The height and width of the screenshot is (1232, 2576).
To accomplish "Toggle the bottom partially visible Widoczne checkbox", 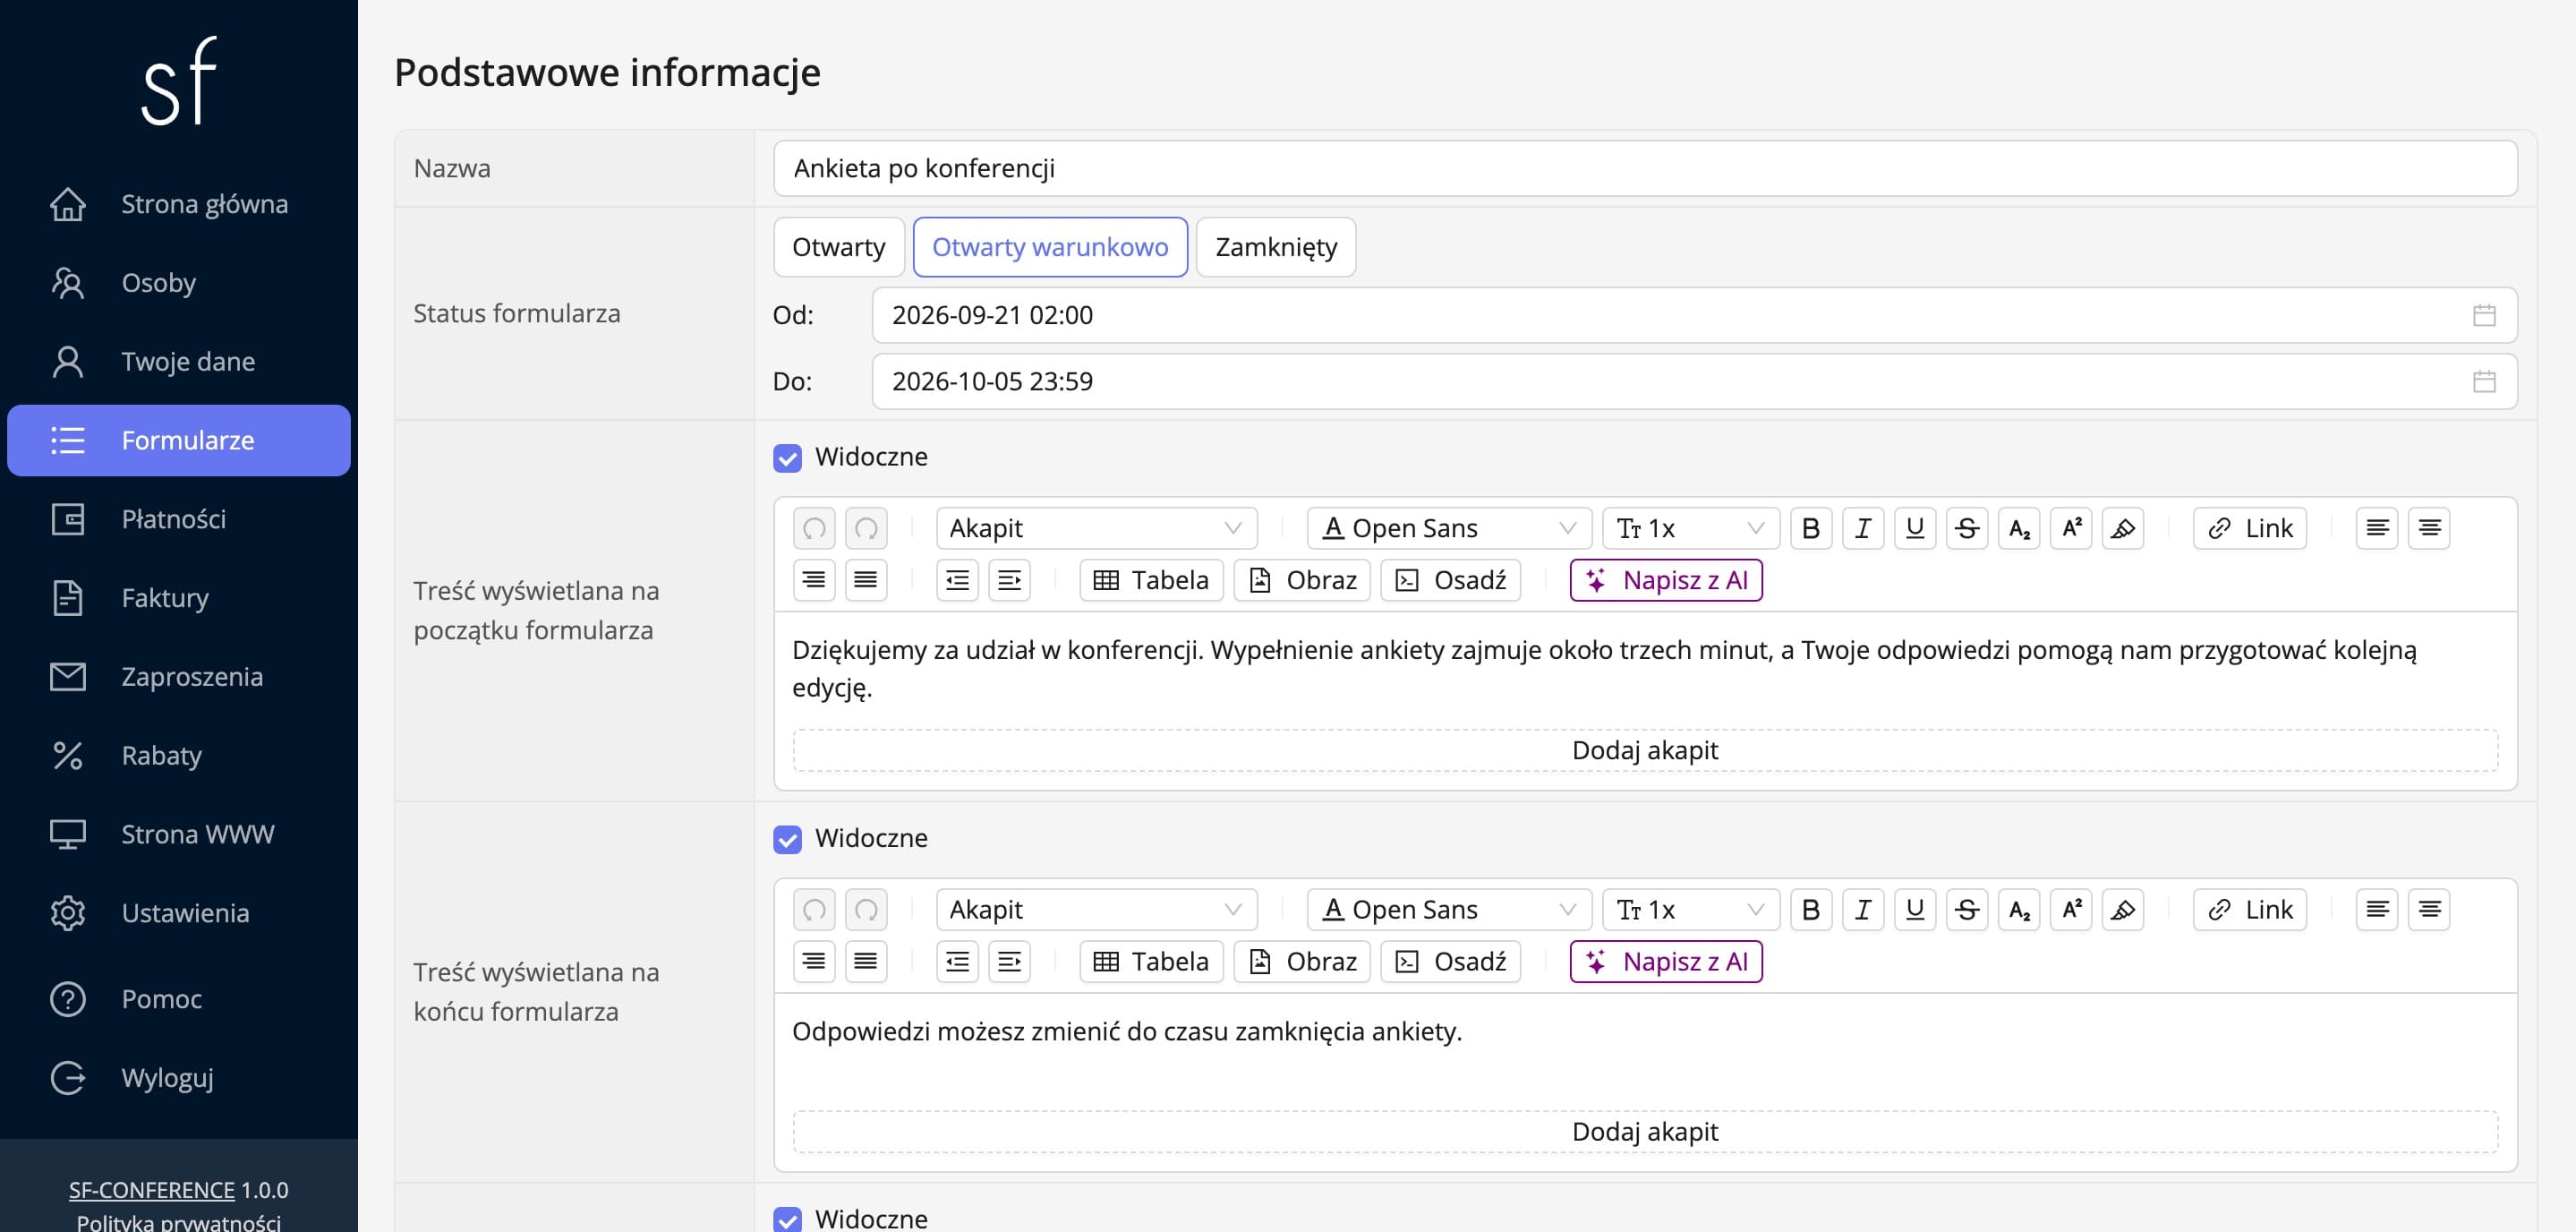I will (787, 1219).
